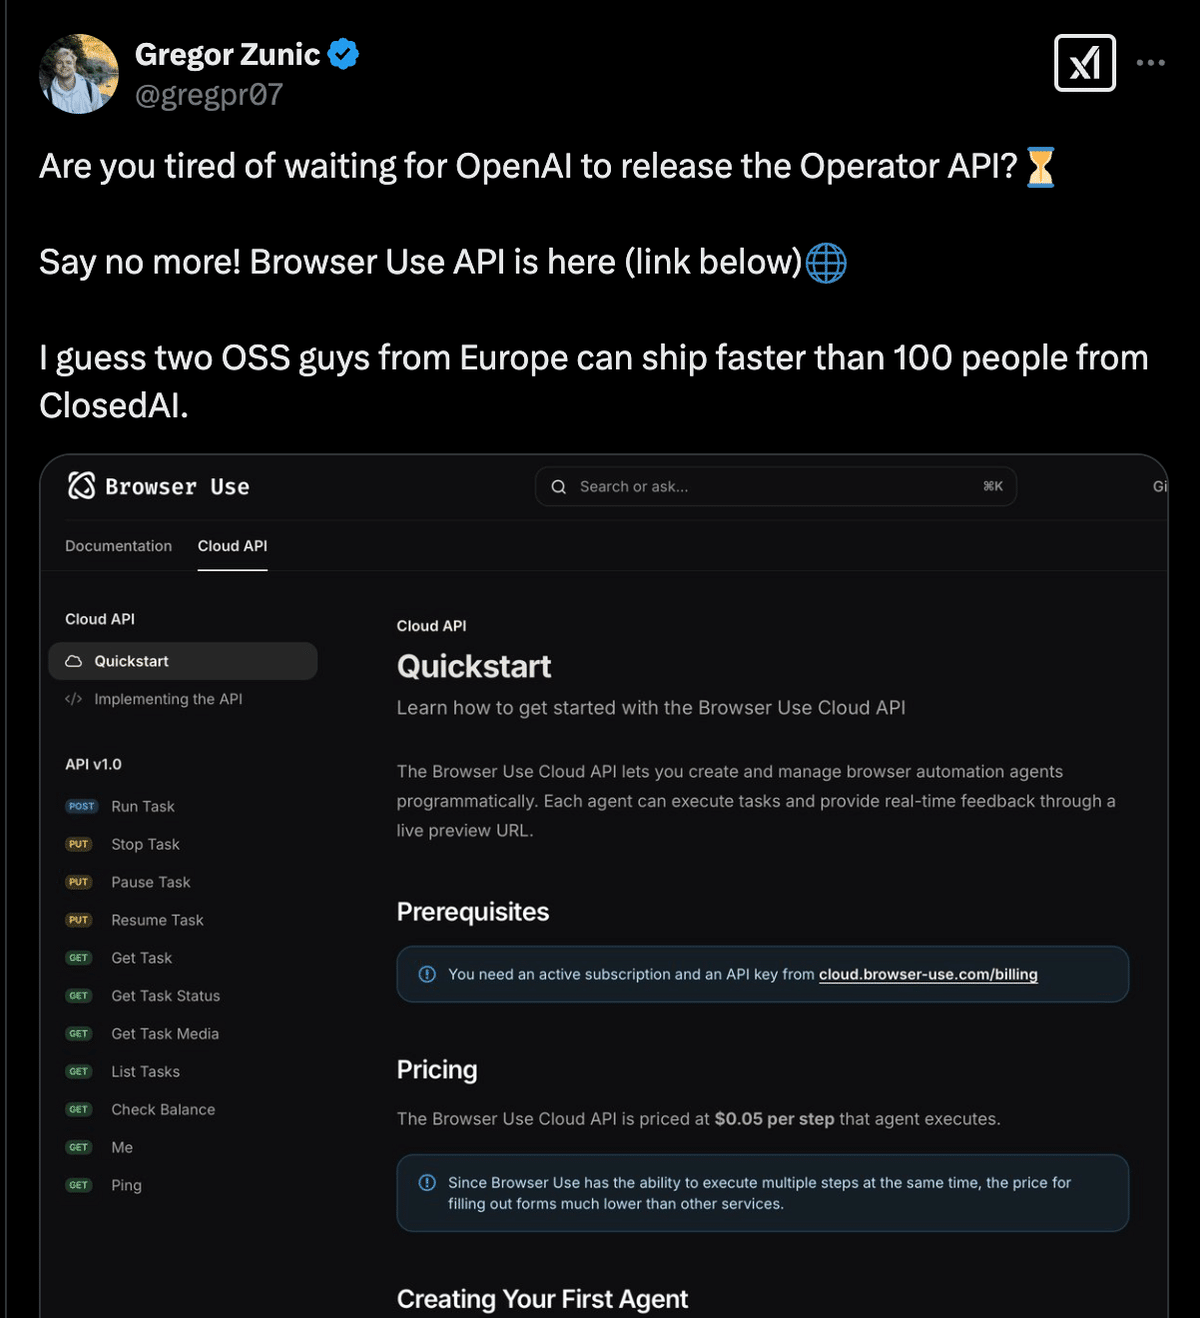Open the cloud.browser-use.com/billing link
1200x1318 pixels.
[x=928, y=974]
